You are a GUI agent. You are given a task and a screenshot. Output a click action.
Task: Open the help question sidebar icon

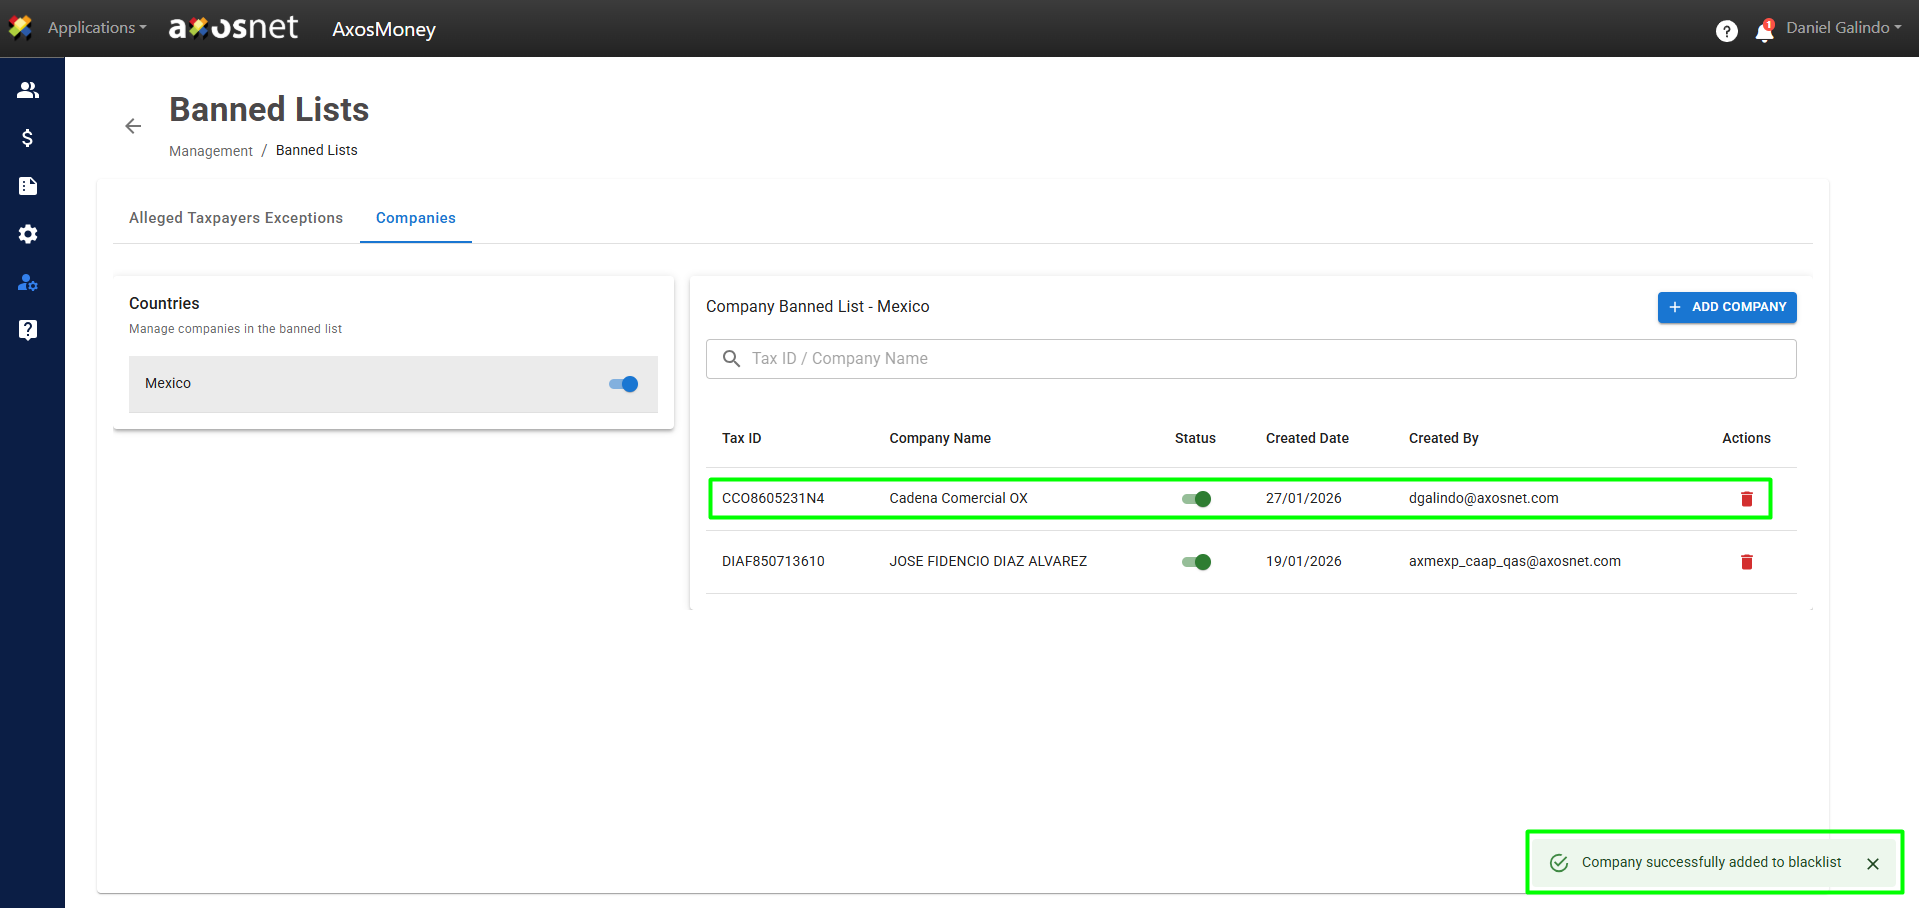(x=28, y=330)
